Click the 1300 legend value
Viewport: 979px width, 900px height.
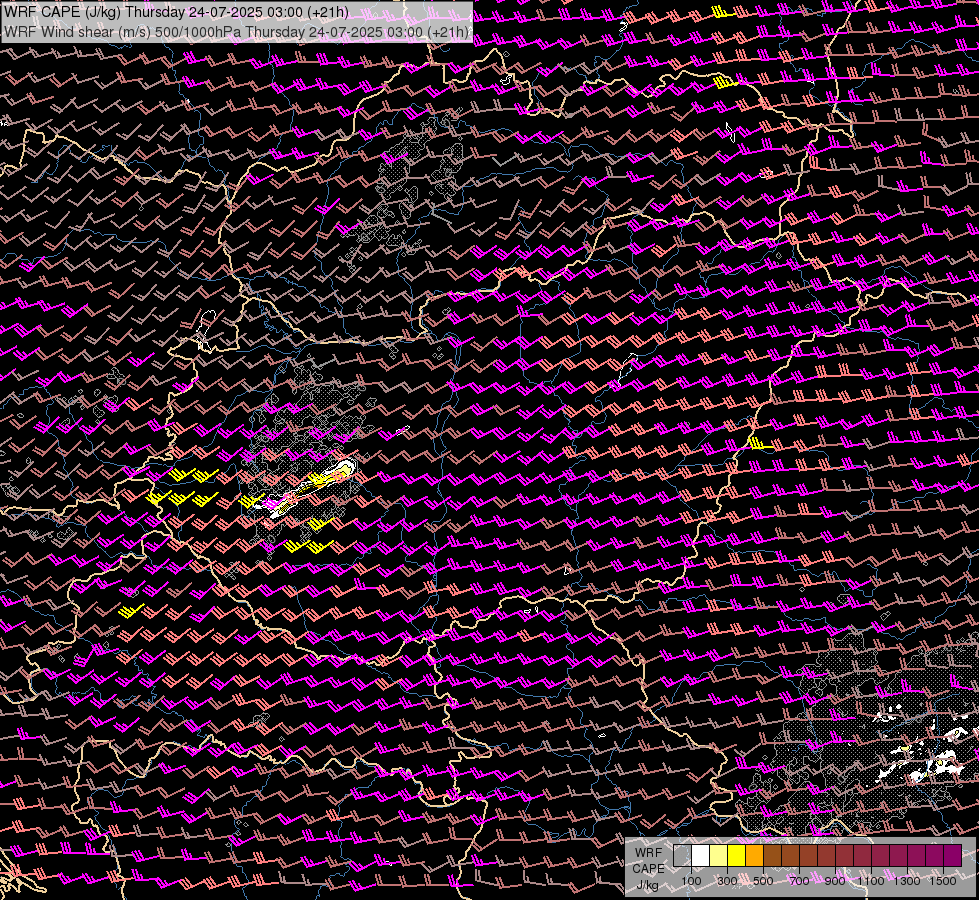tap(907, 881)
